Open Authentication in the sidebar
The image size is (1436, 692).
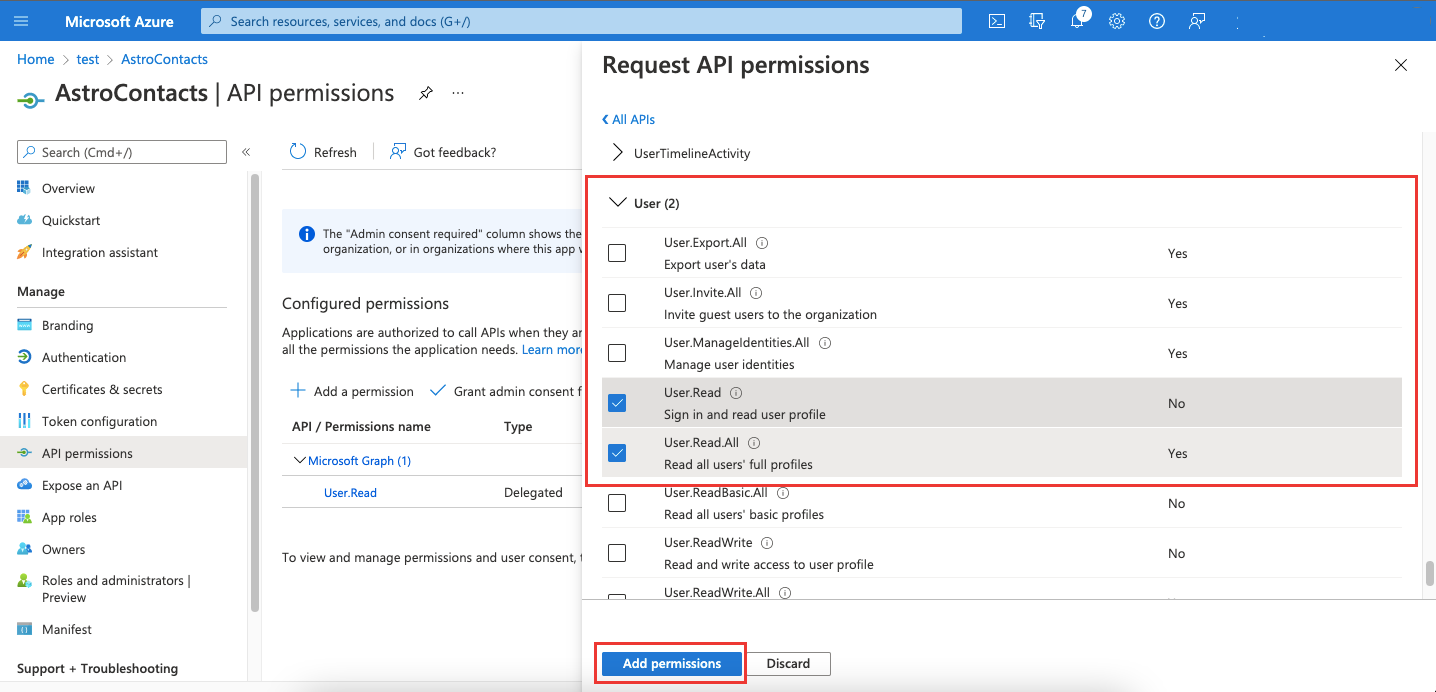click(x=84, y=357)
